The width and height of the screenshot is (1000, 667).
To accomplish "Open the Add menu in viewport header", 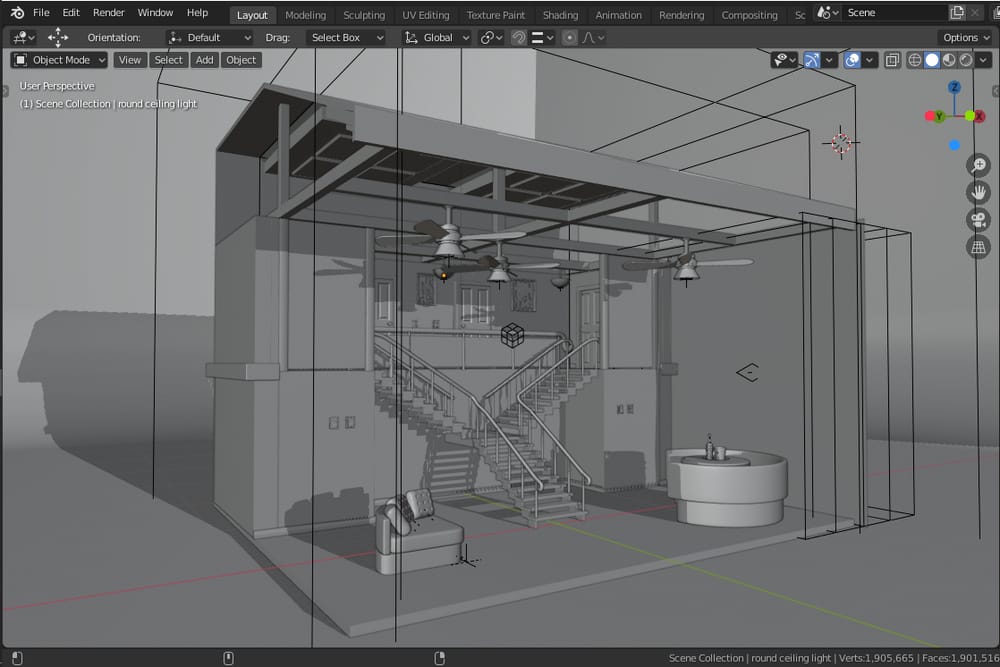I will 204,60.
